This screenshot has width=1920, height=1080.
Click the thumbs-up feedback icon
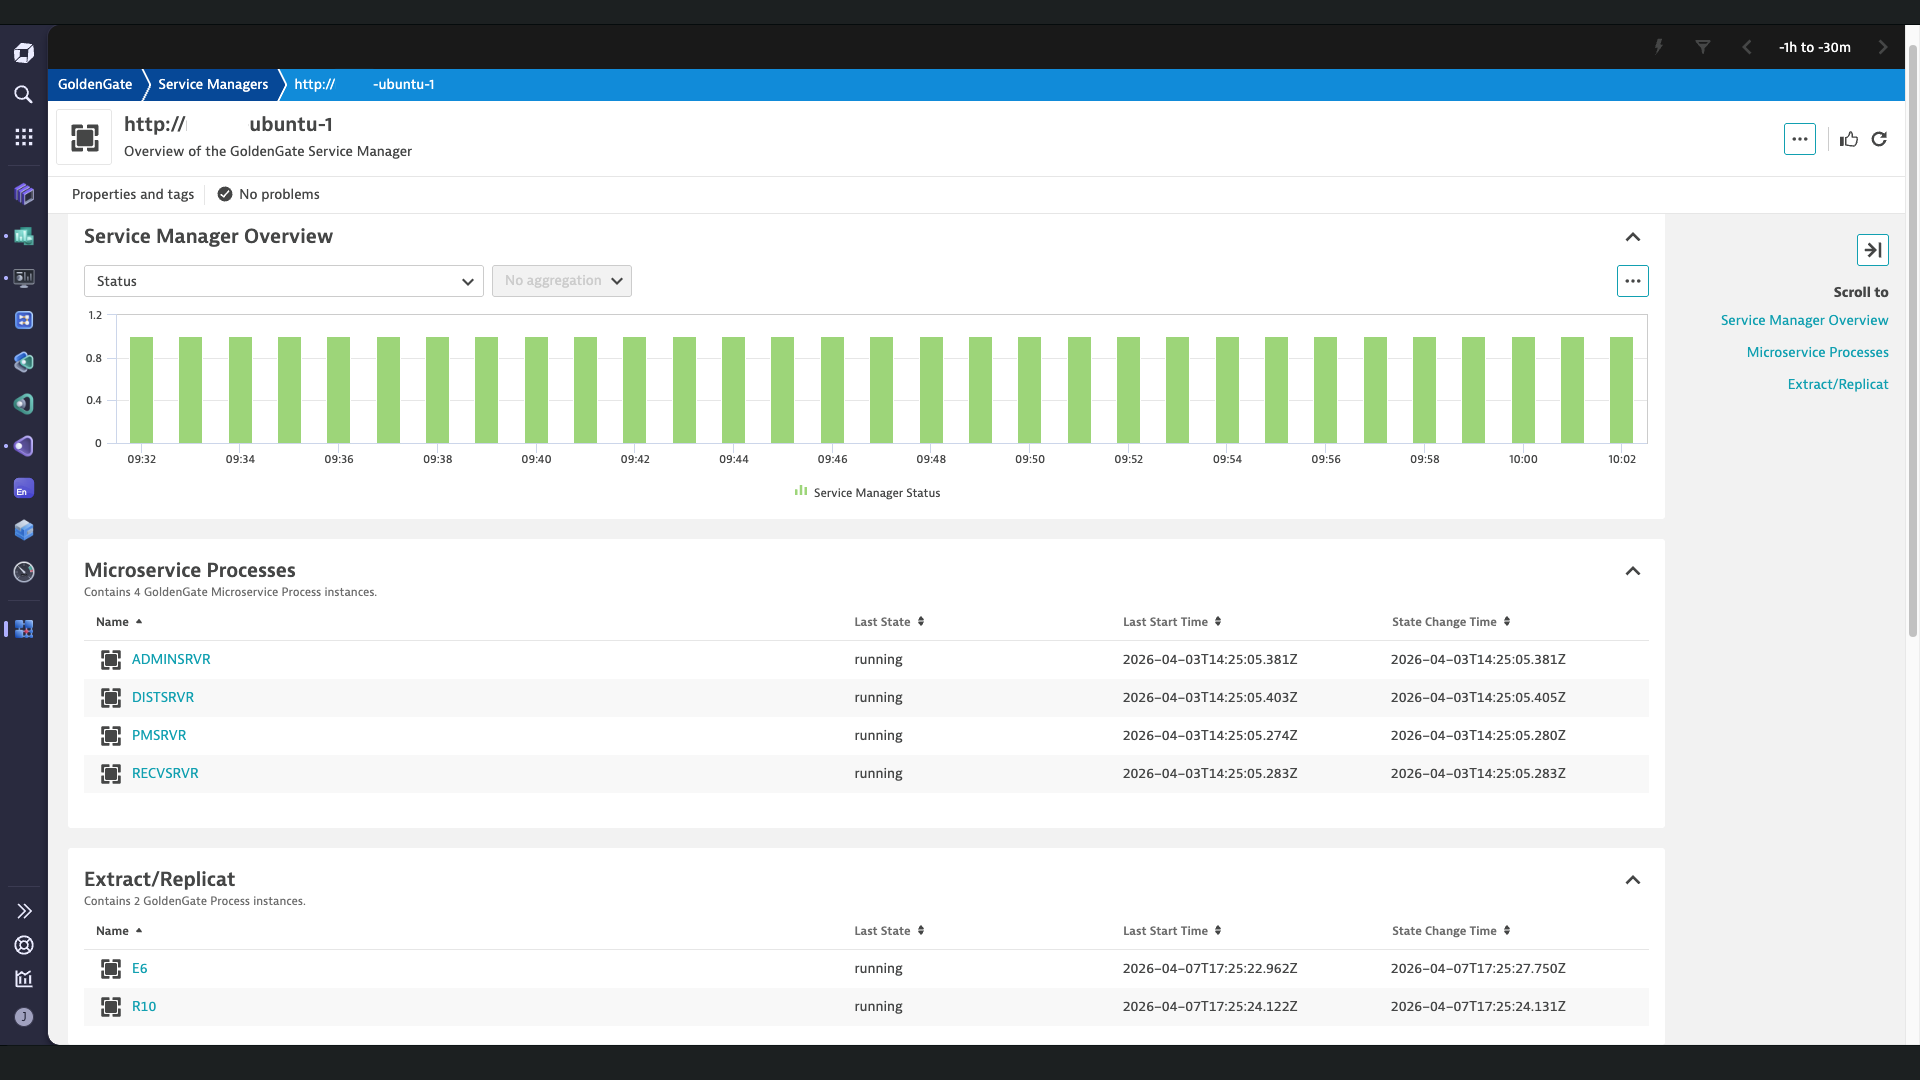[1849, 139]
